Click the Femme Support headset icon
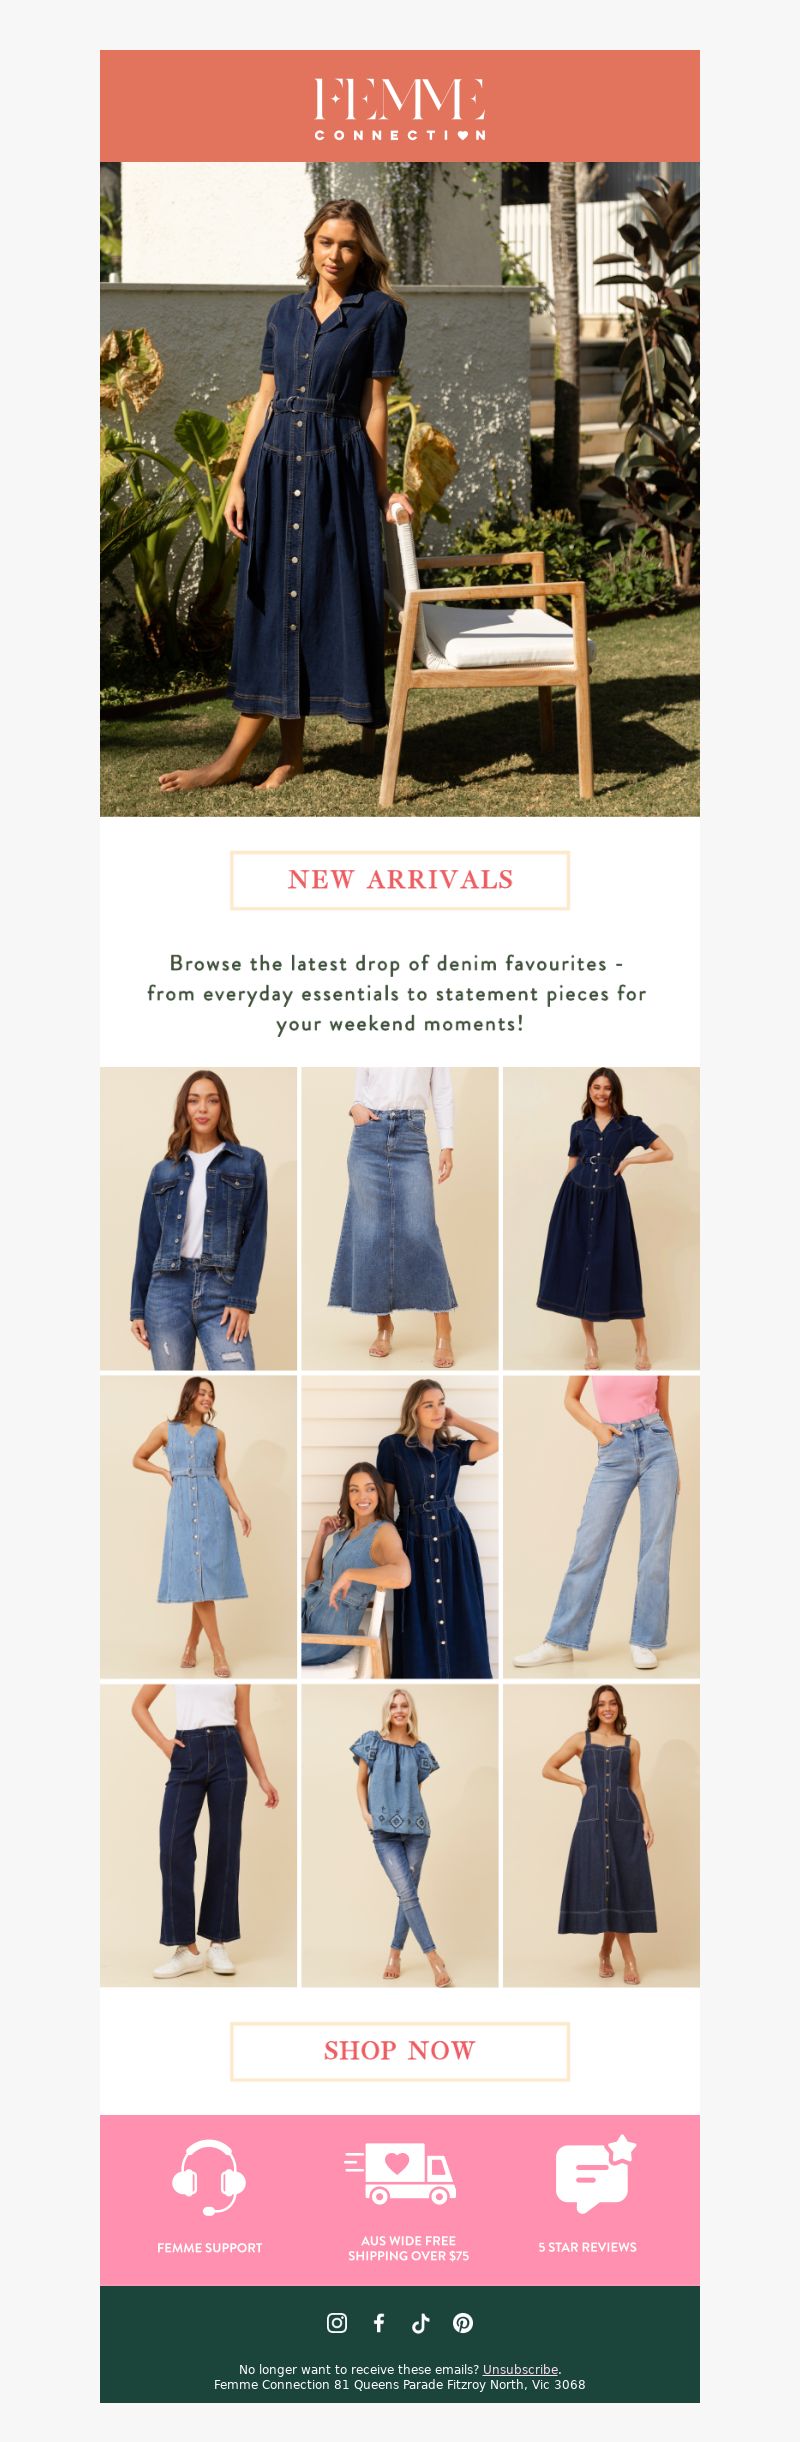The image size is (800, 2442). pos(209,2178)
